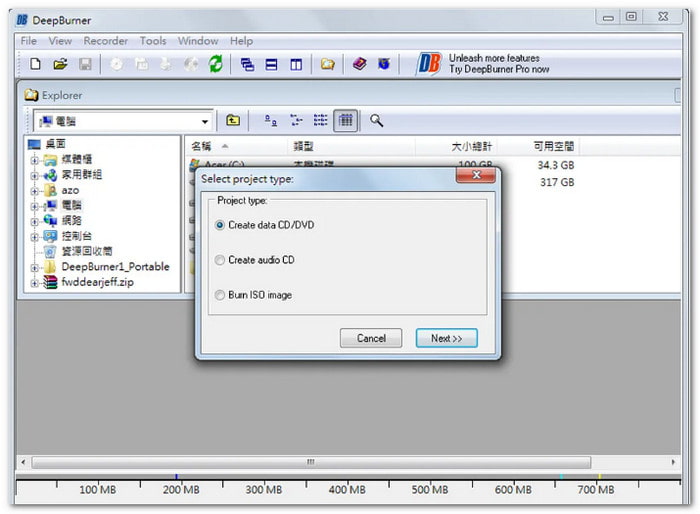The width and height of the screenshot is (700, 514).
Task: Open the Tools menu
Action: (x=153, y=41)
